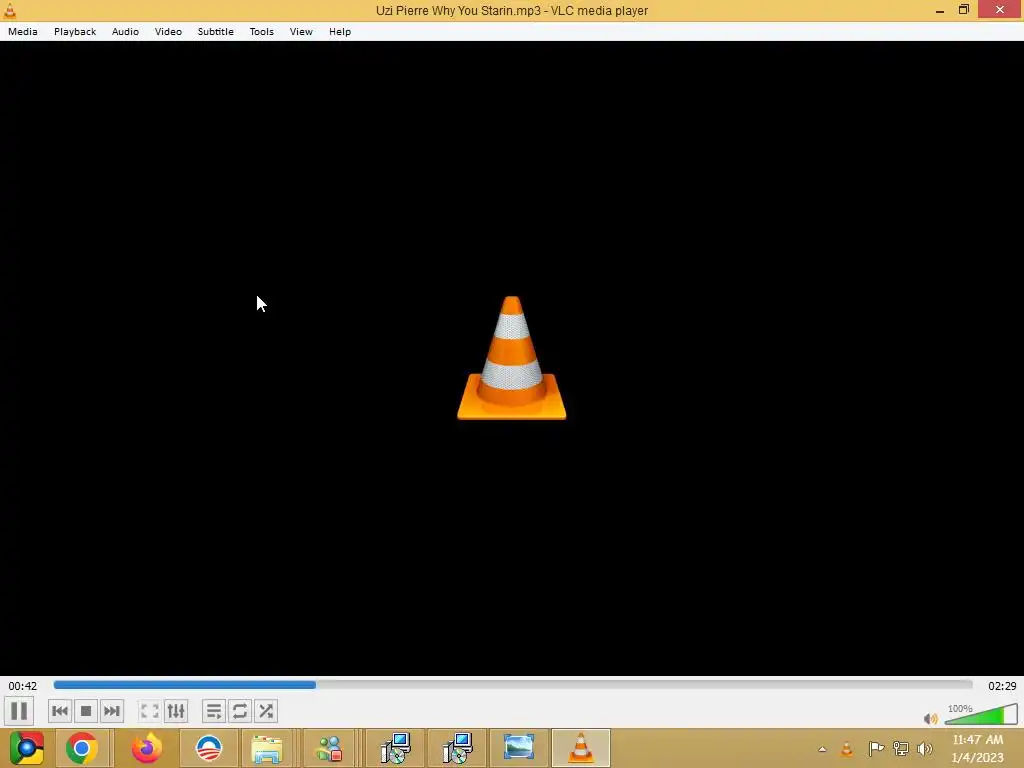Open the red-white-blue circle taskbar app
Image resolution: width=1024 pixels, height=768 pixels.
(209, 748)
